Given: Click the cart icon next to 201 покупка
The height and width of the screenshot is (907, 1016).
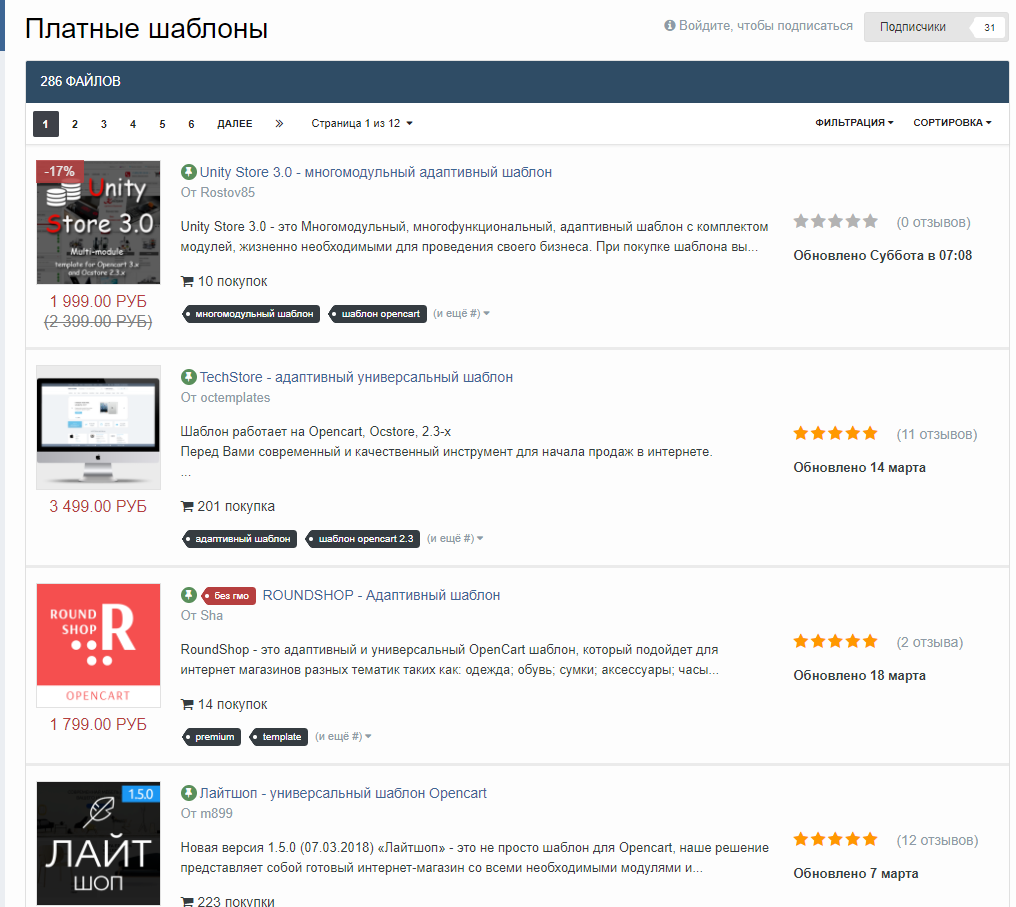Looking at the screenshot, I should tap(187, 507).
